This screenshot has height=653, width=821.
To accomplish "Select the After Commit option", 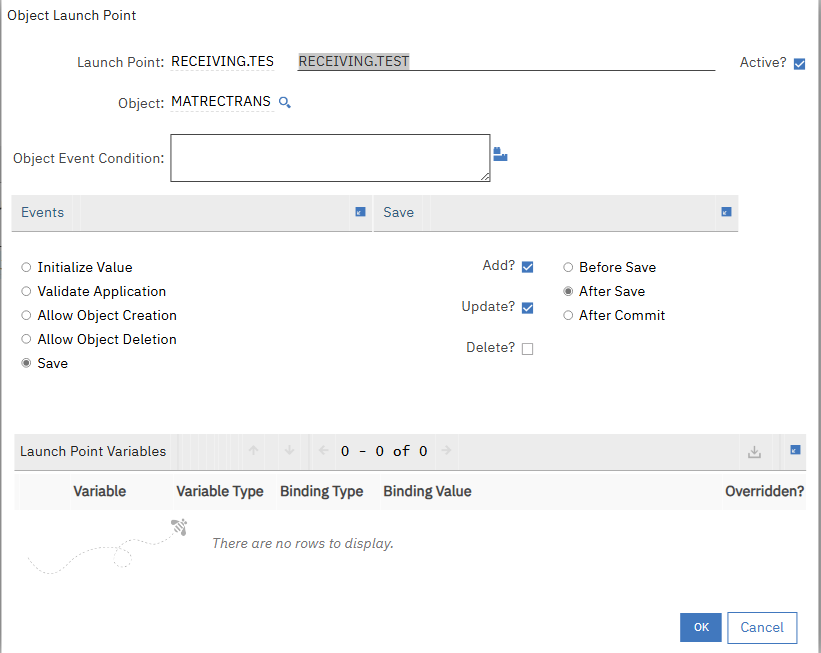I will tap(568, 316).
